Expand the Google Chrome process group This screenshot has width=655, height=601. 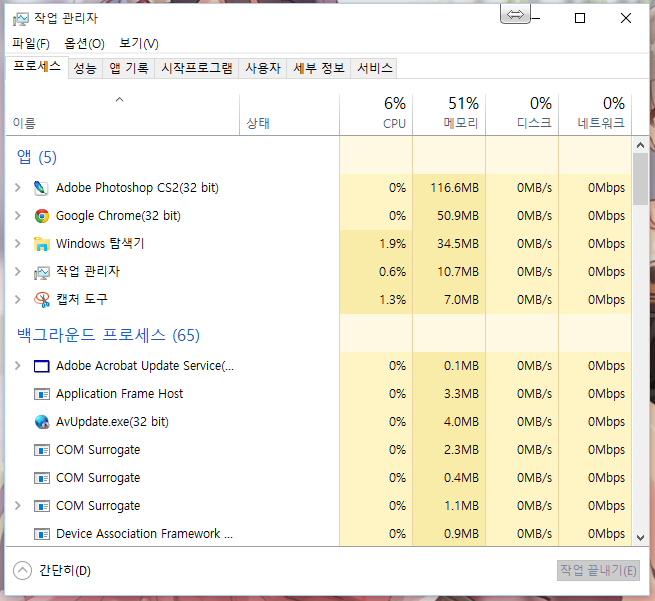tap(18, 216)
